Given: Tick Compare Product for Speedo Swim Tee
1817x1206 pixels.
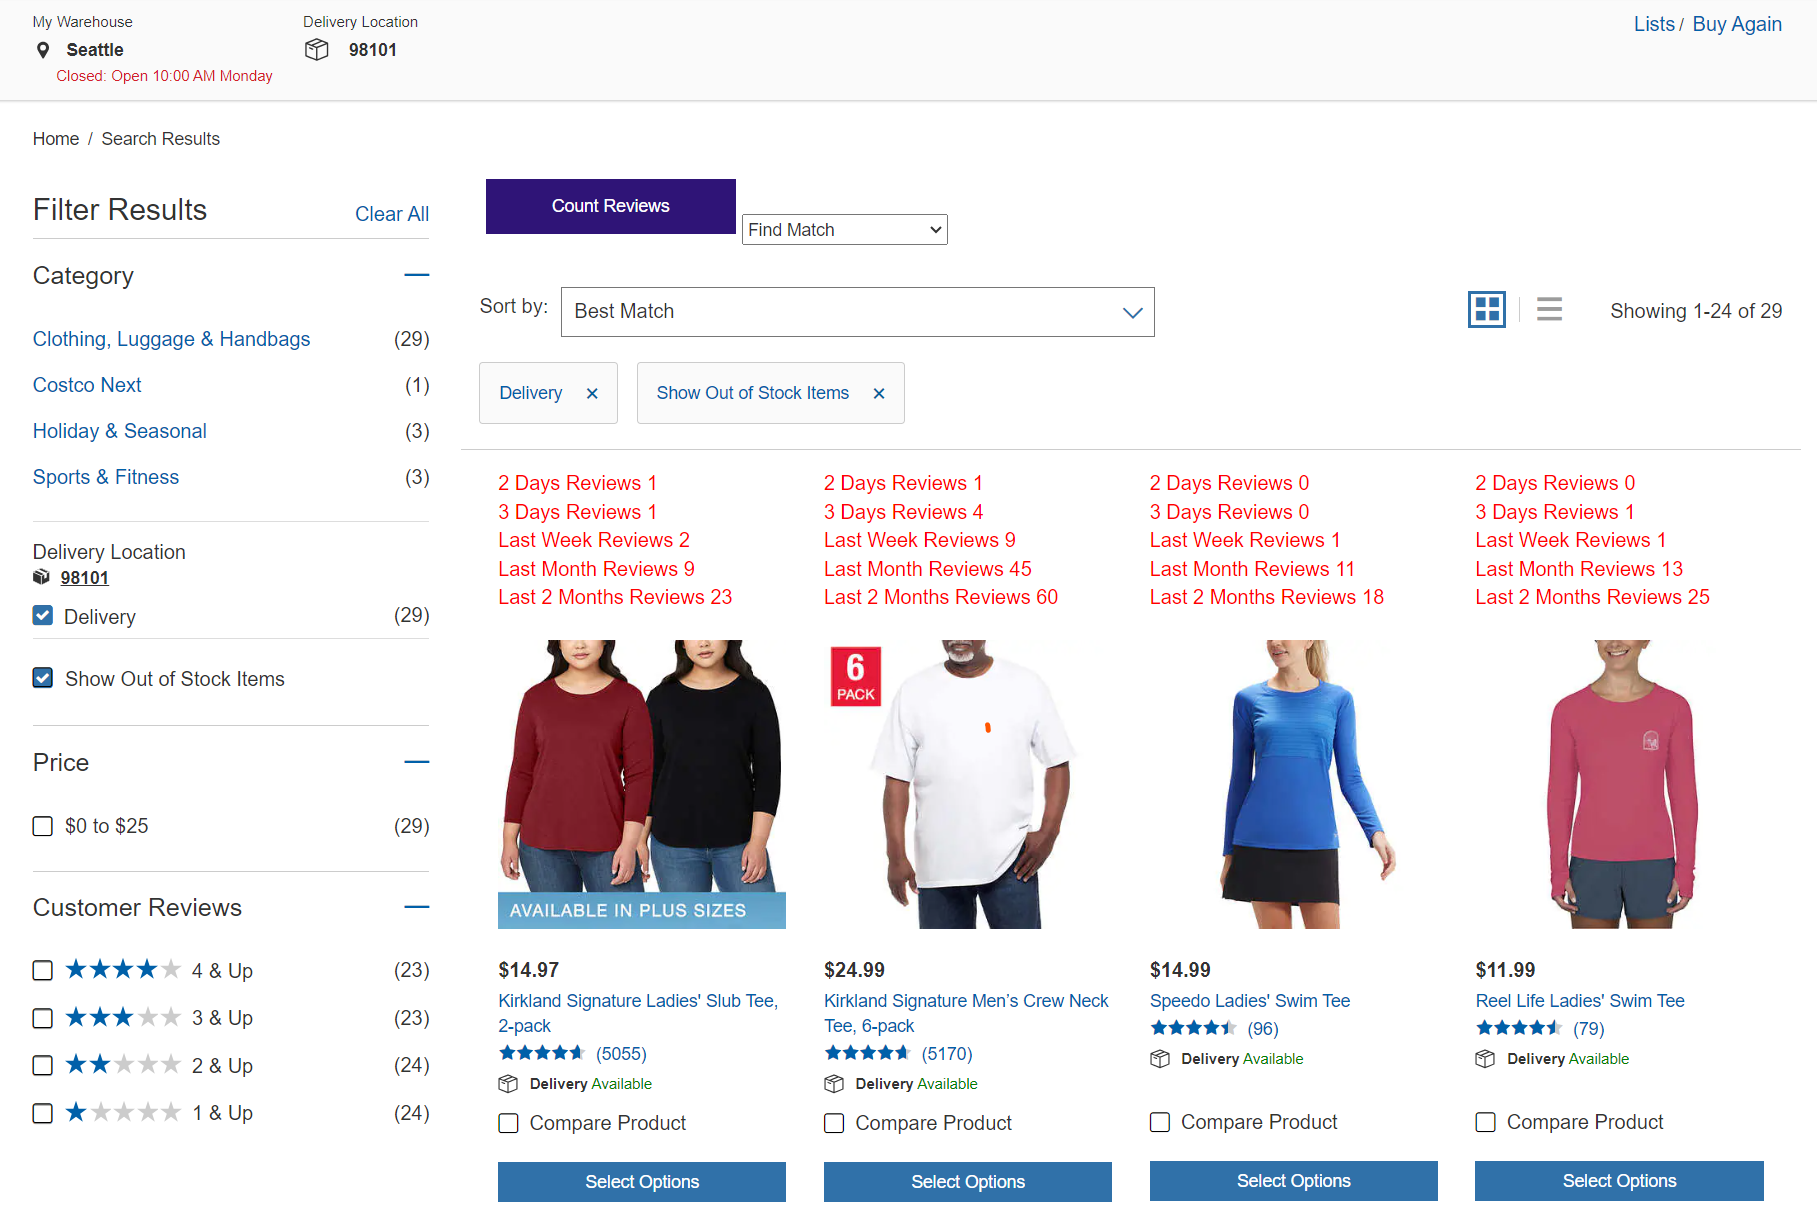Looking at the screenshot, I should [1160, 1122].
